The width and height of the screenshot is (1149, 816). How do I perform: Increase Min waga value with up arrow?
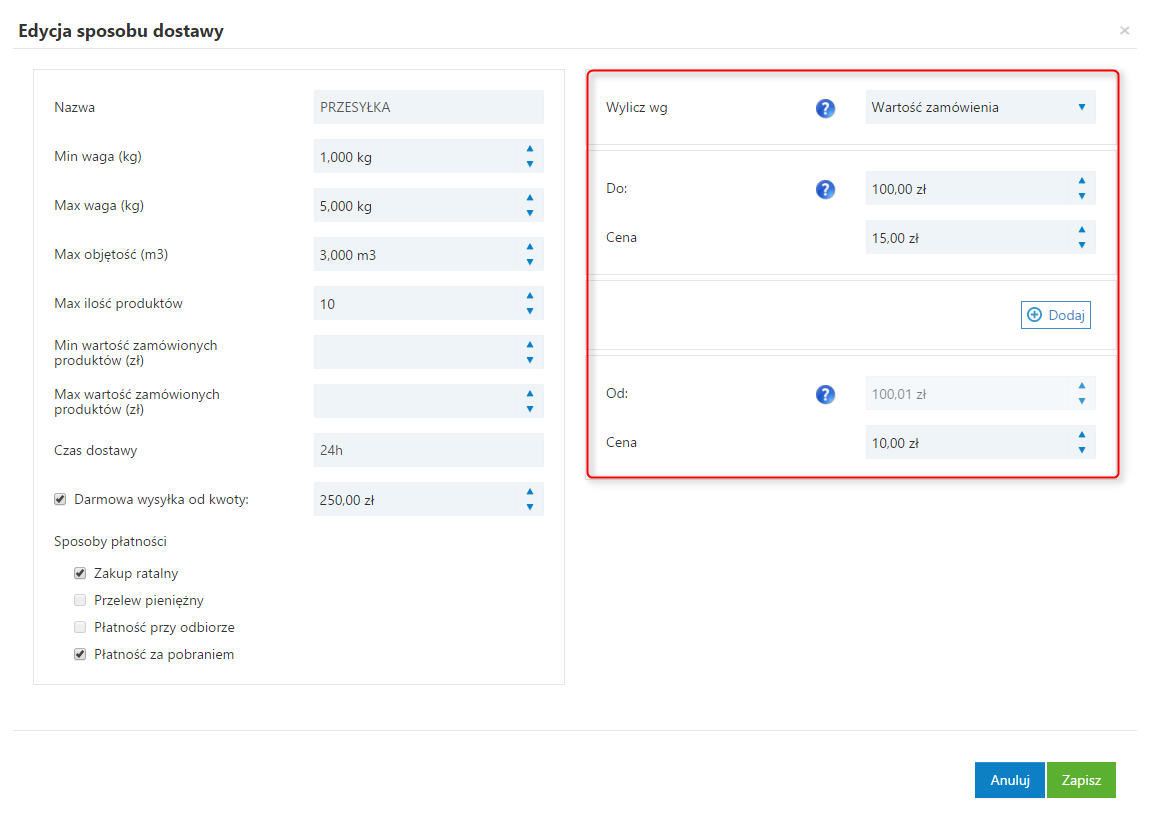[530, 149]
